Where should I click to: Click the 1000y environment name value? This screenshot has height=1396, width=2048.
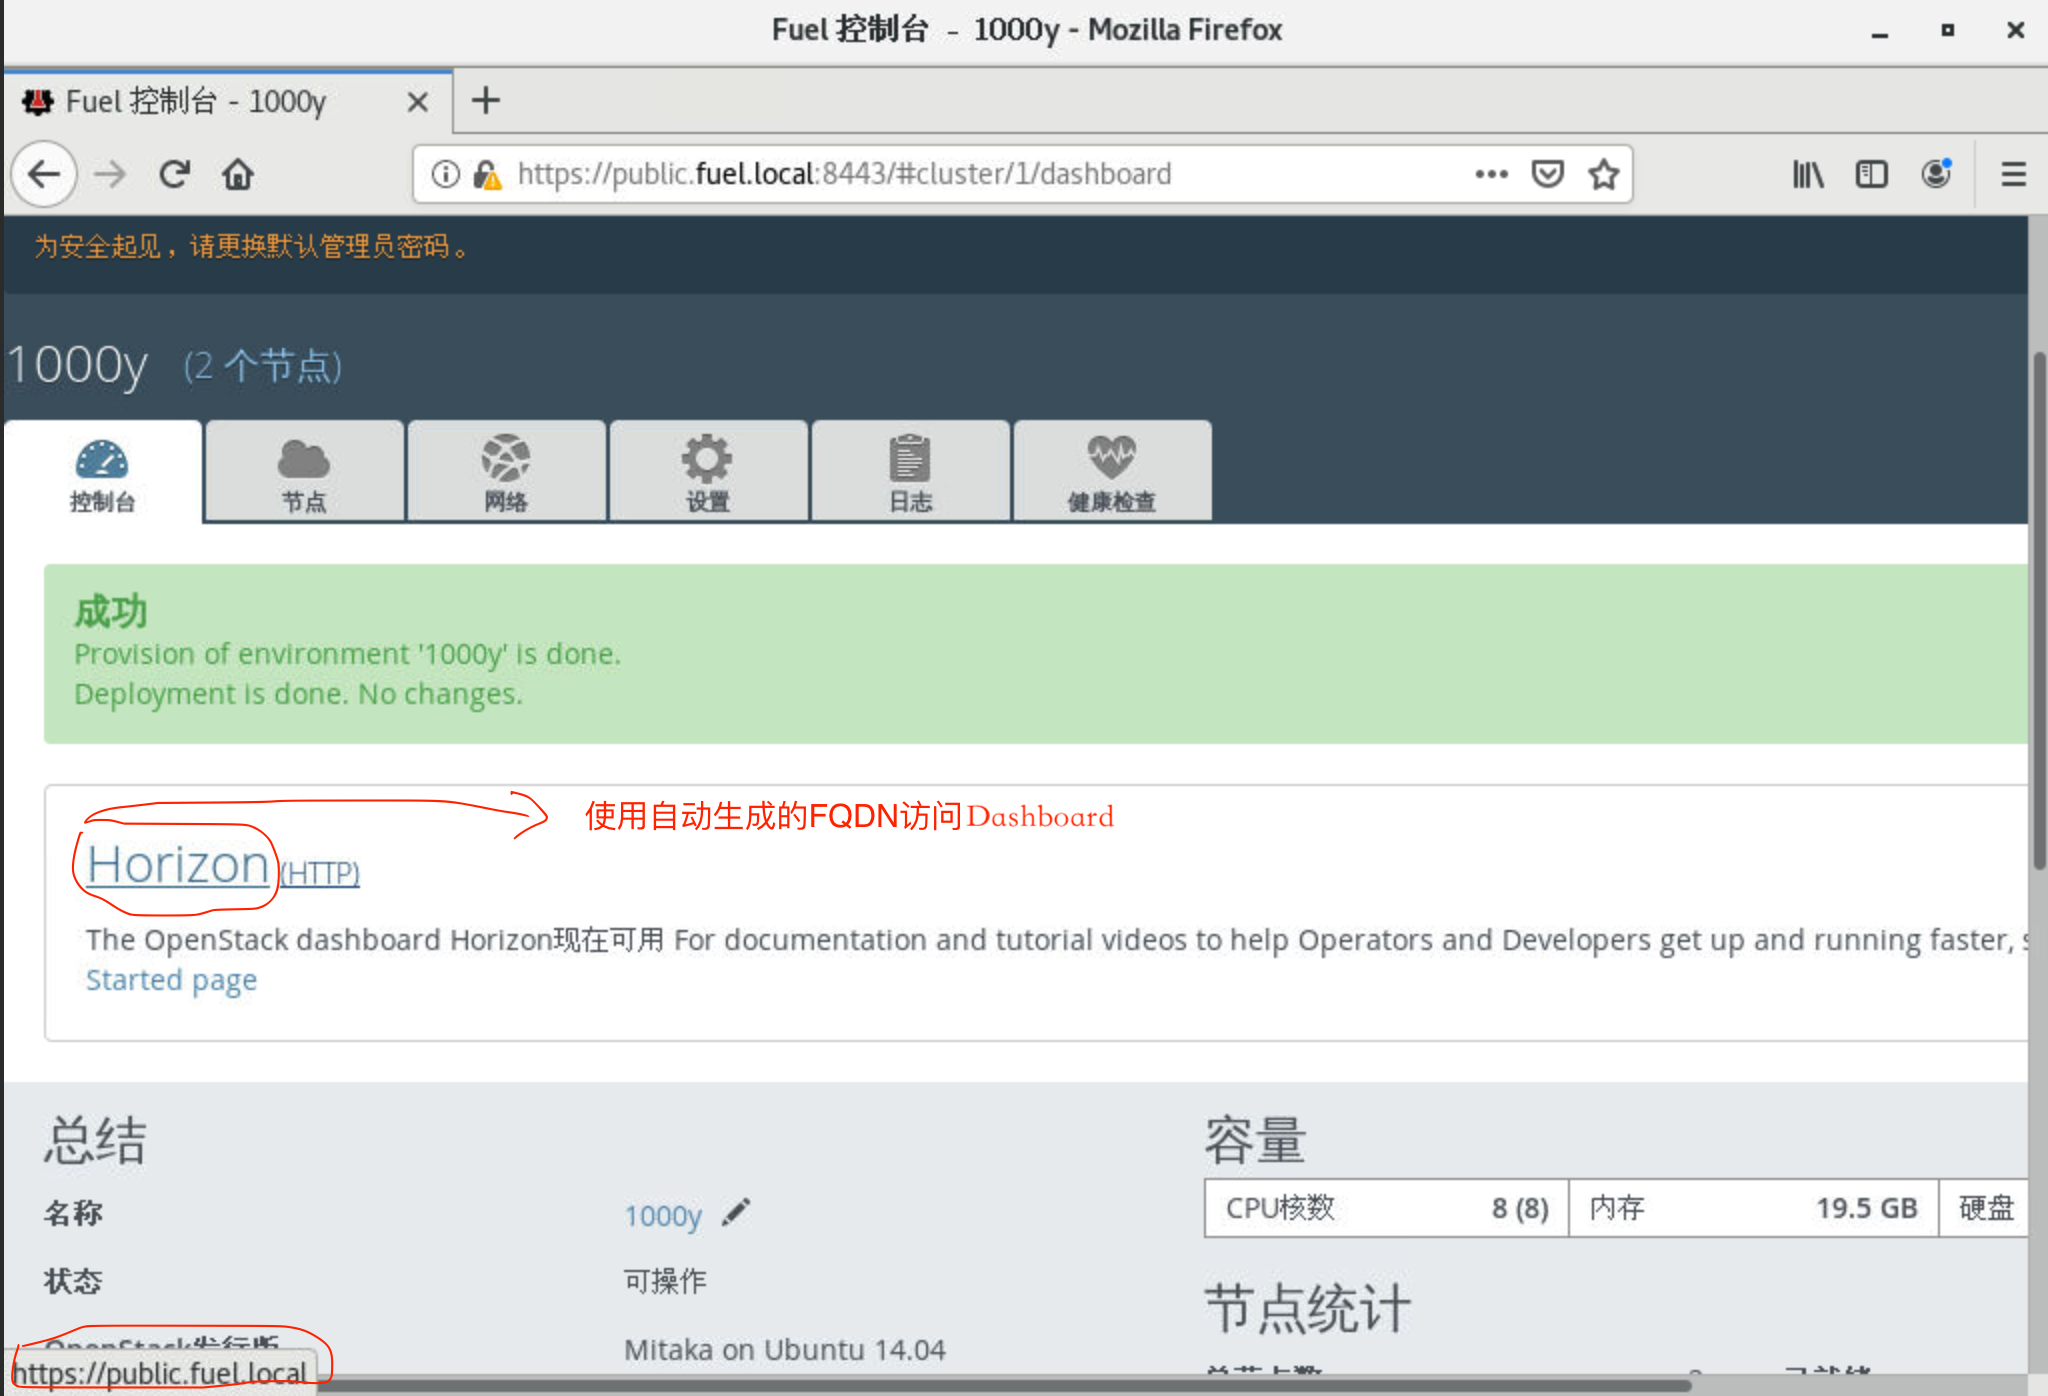[x=663, y=1216]
